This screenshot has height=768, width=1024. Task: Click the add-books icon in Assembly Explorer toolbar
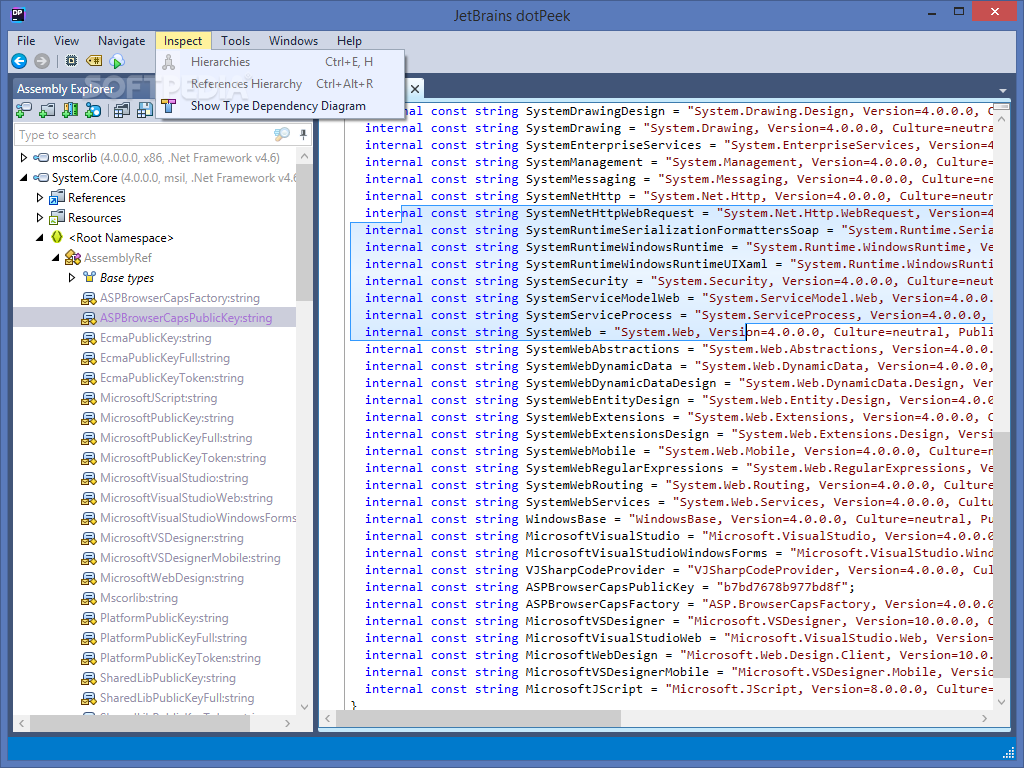point(70,110)
